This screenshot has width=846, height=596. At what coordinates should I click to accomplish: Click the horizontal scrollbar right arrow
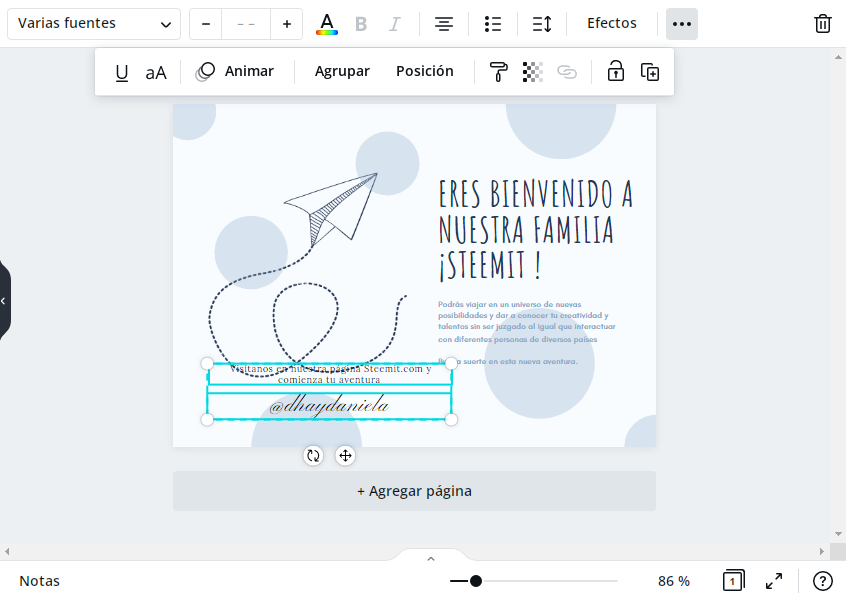(822, 551)
